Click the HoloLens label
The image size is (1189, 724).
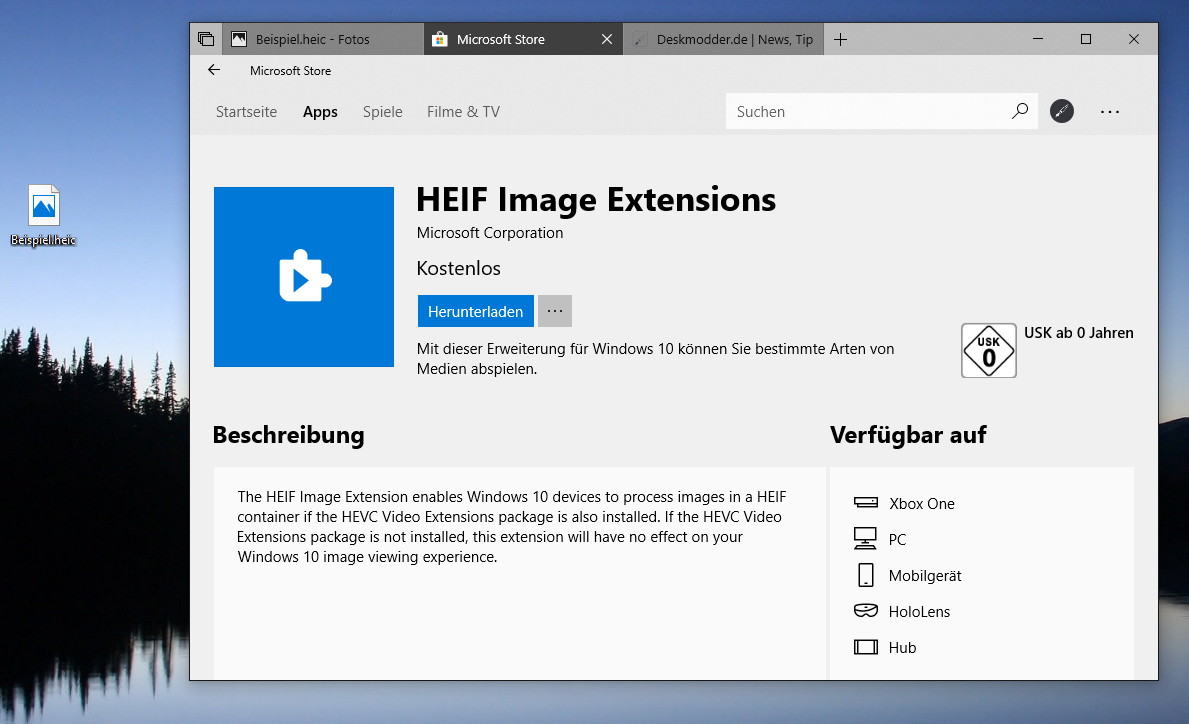tap(919, 611)
